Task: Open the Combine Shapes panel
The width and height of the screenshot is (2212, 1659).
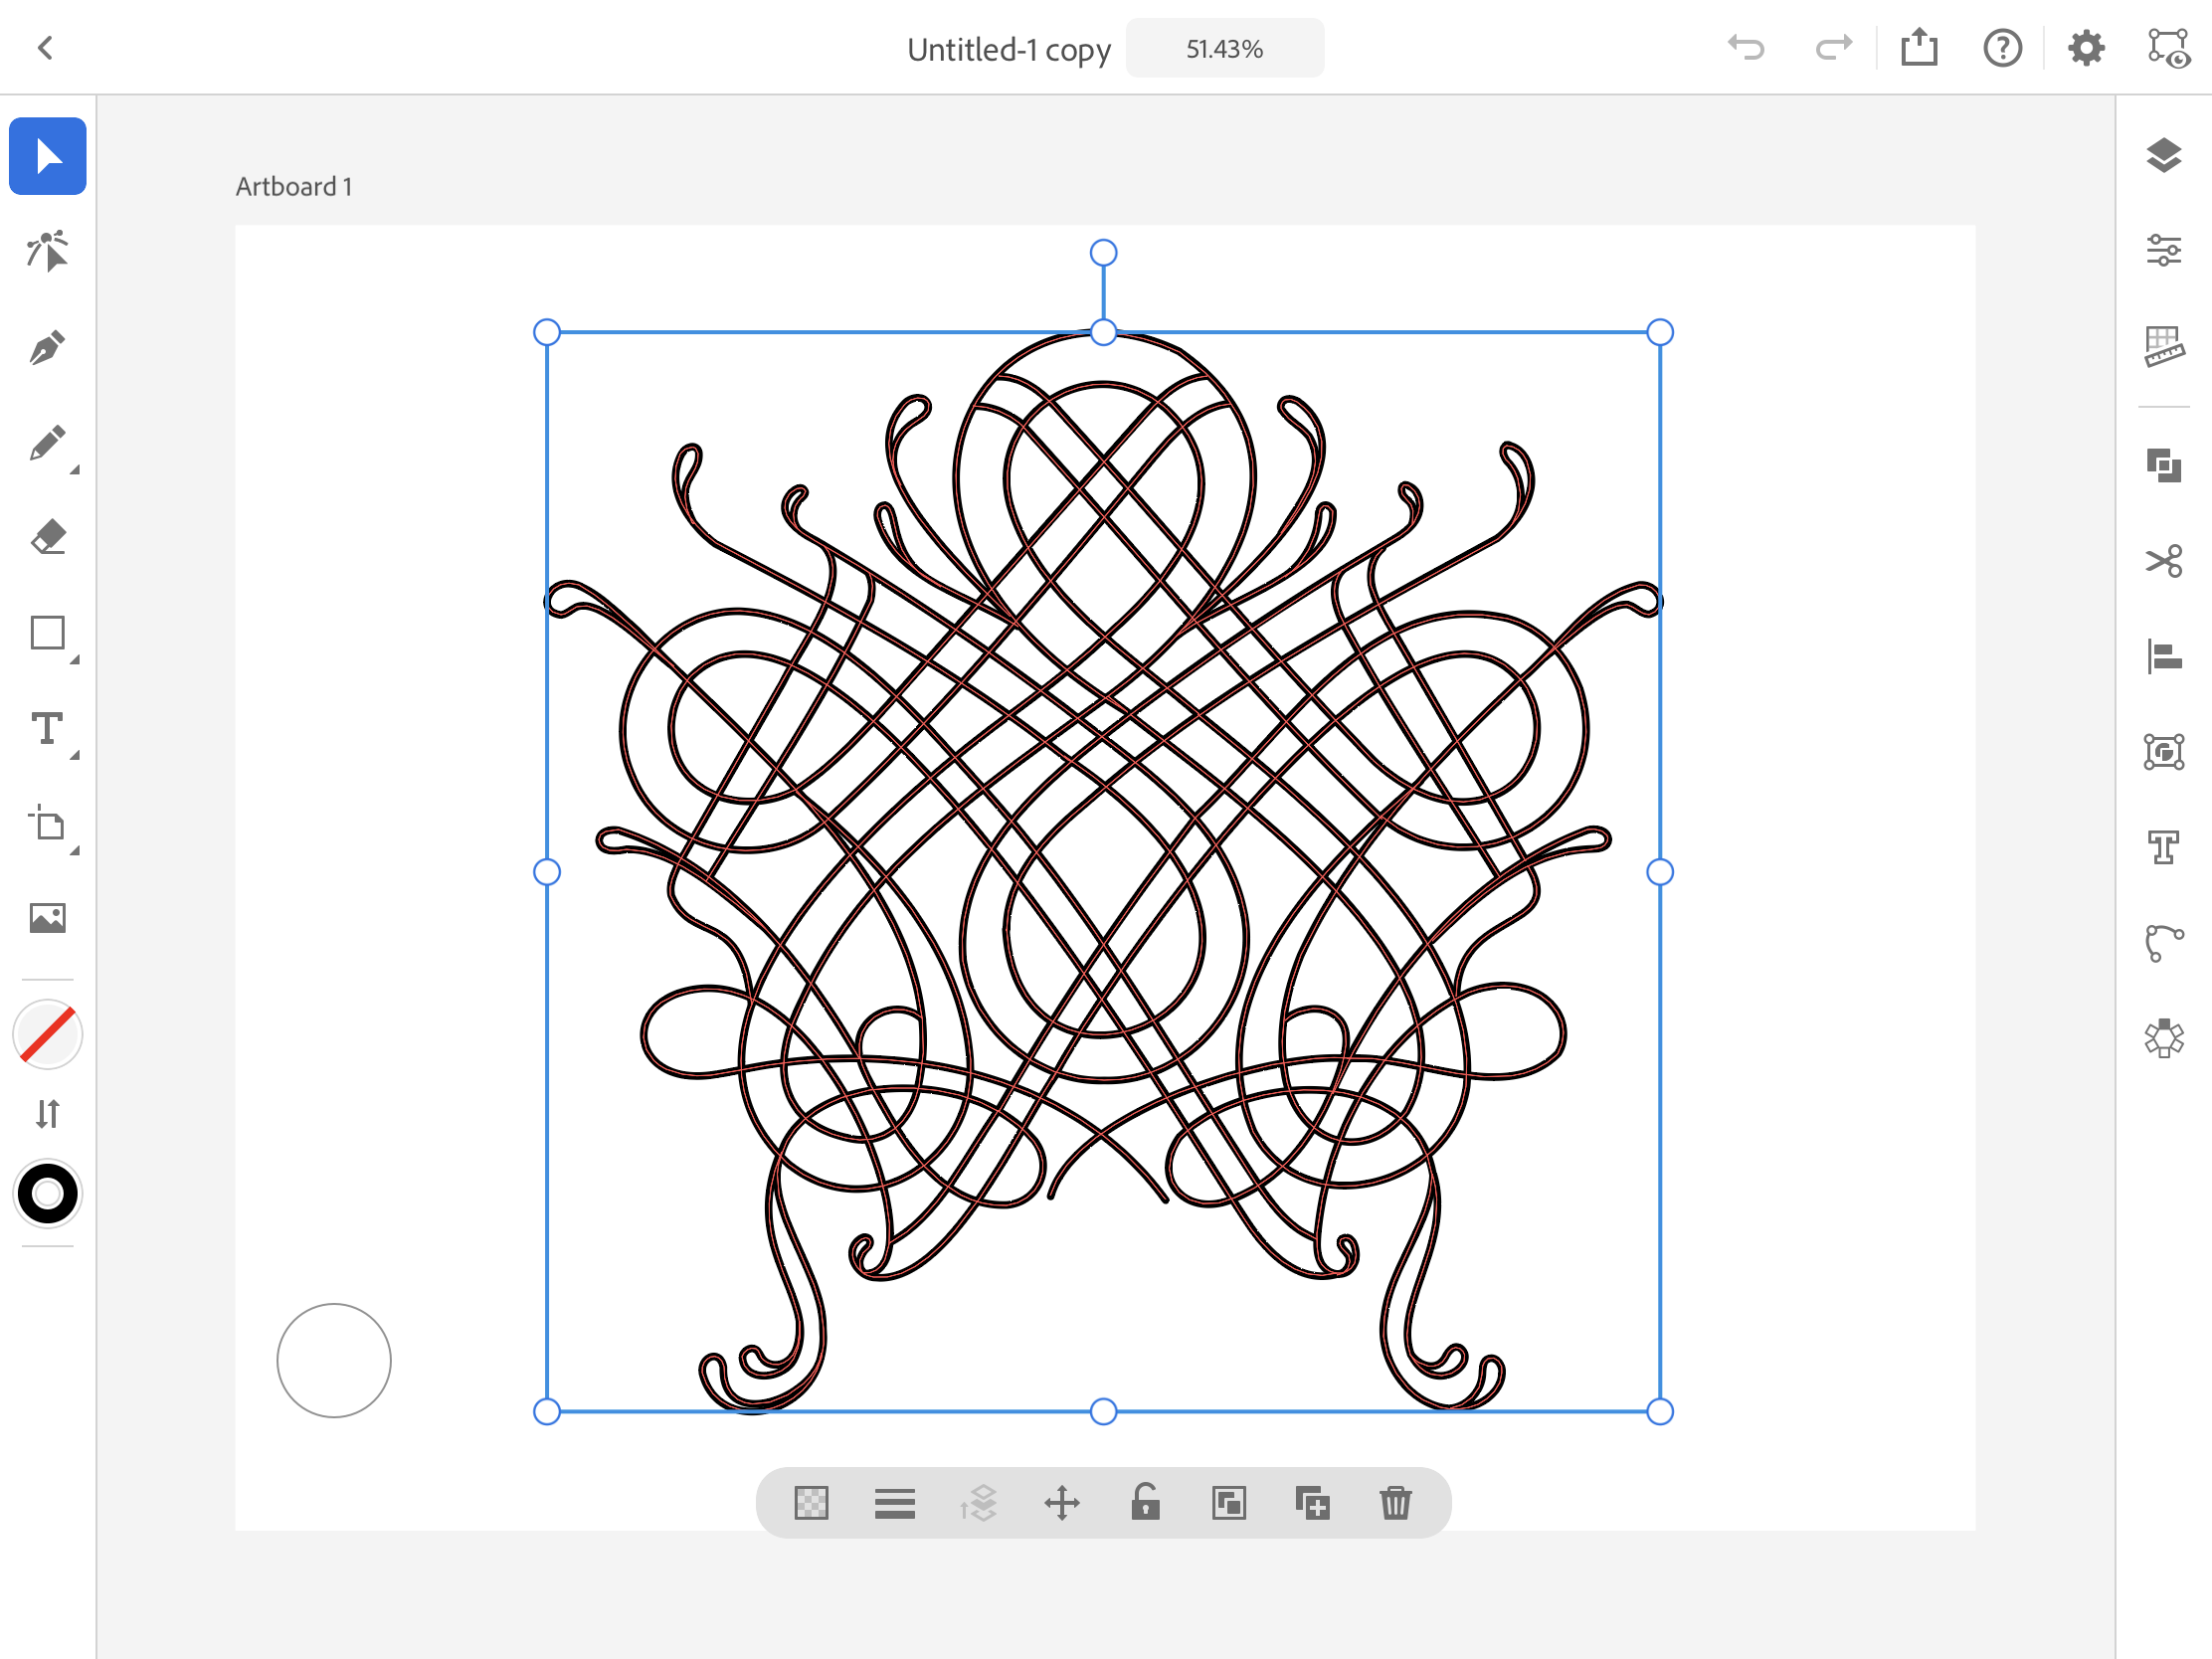Action: click(2163, 466)
